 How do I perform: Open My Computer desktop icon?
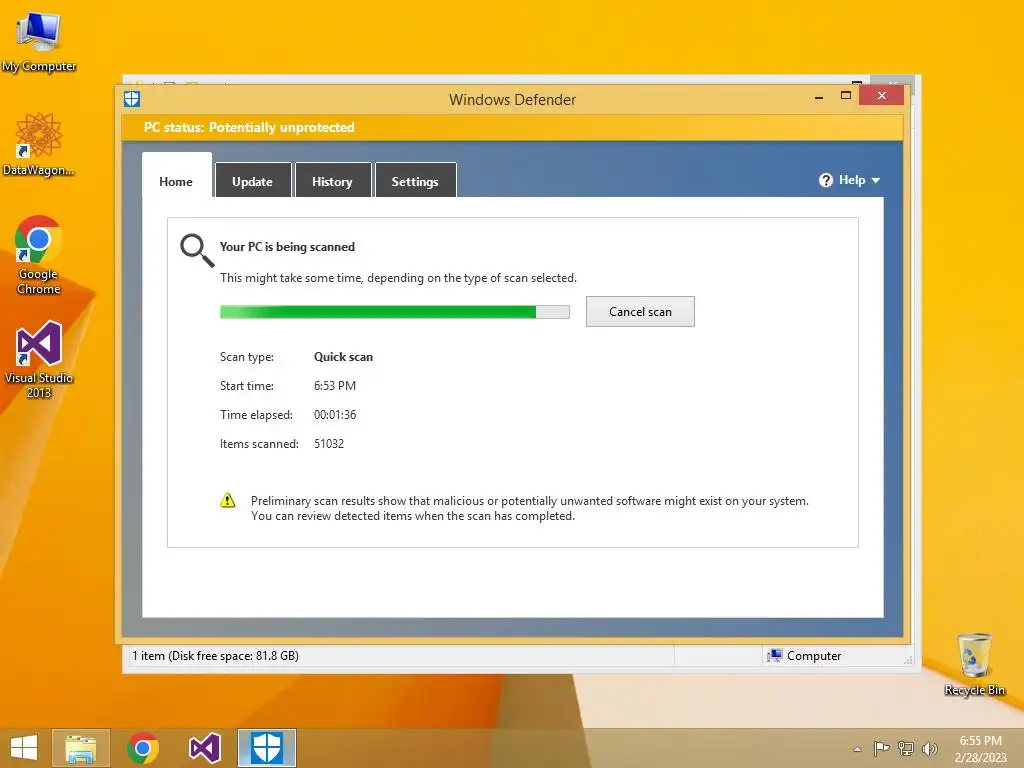click(39, 41)
